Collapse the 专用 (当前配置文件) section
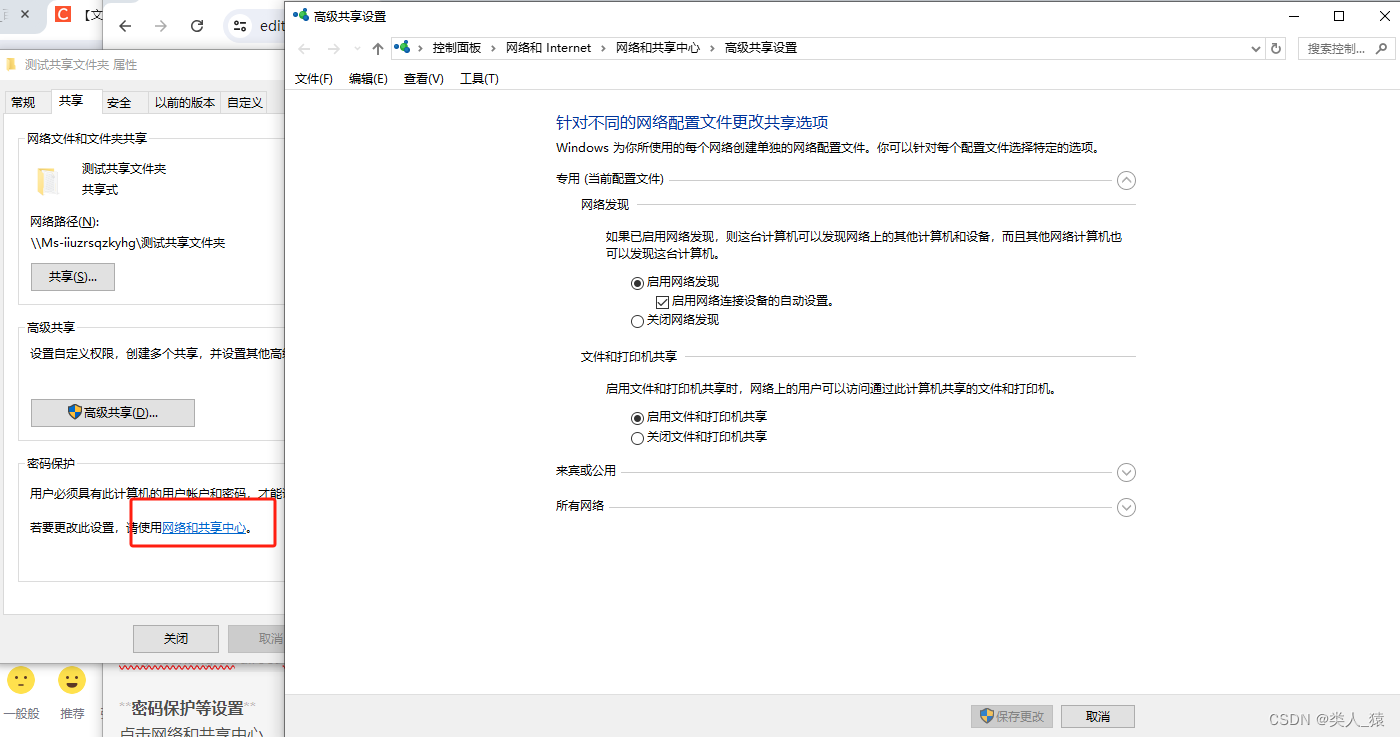Image resolution: width=1400 pixels, height=737 pixels. click(1126, 180)
